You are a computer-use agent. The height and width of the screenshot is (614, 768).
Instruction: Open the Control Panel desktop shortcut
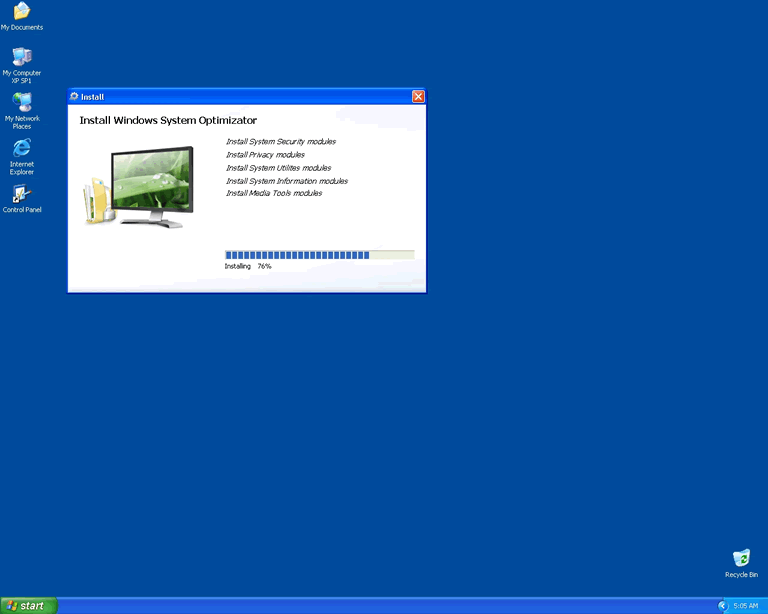pyautogui.click(x=21, y=194)
